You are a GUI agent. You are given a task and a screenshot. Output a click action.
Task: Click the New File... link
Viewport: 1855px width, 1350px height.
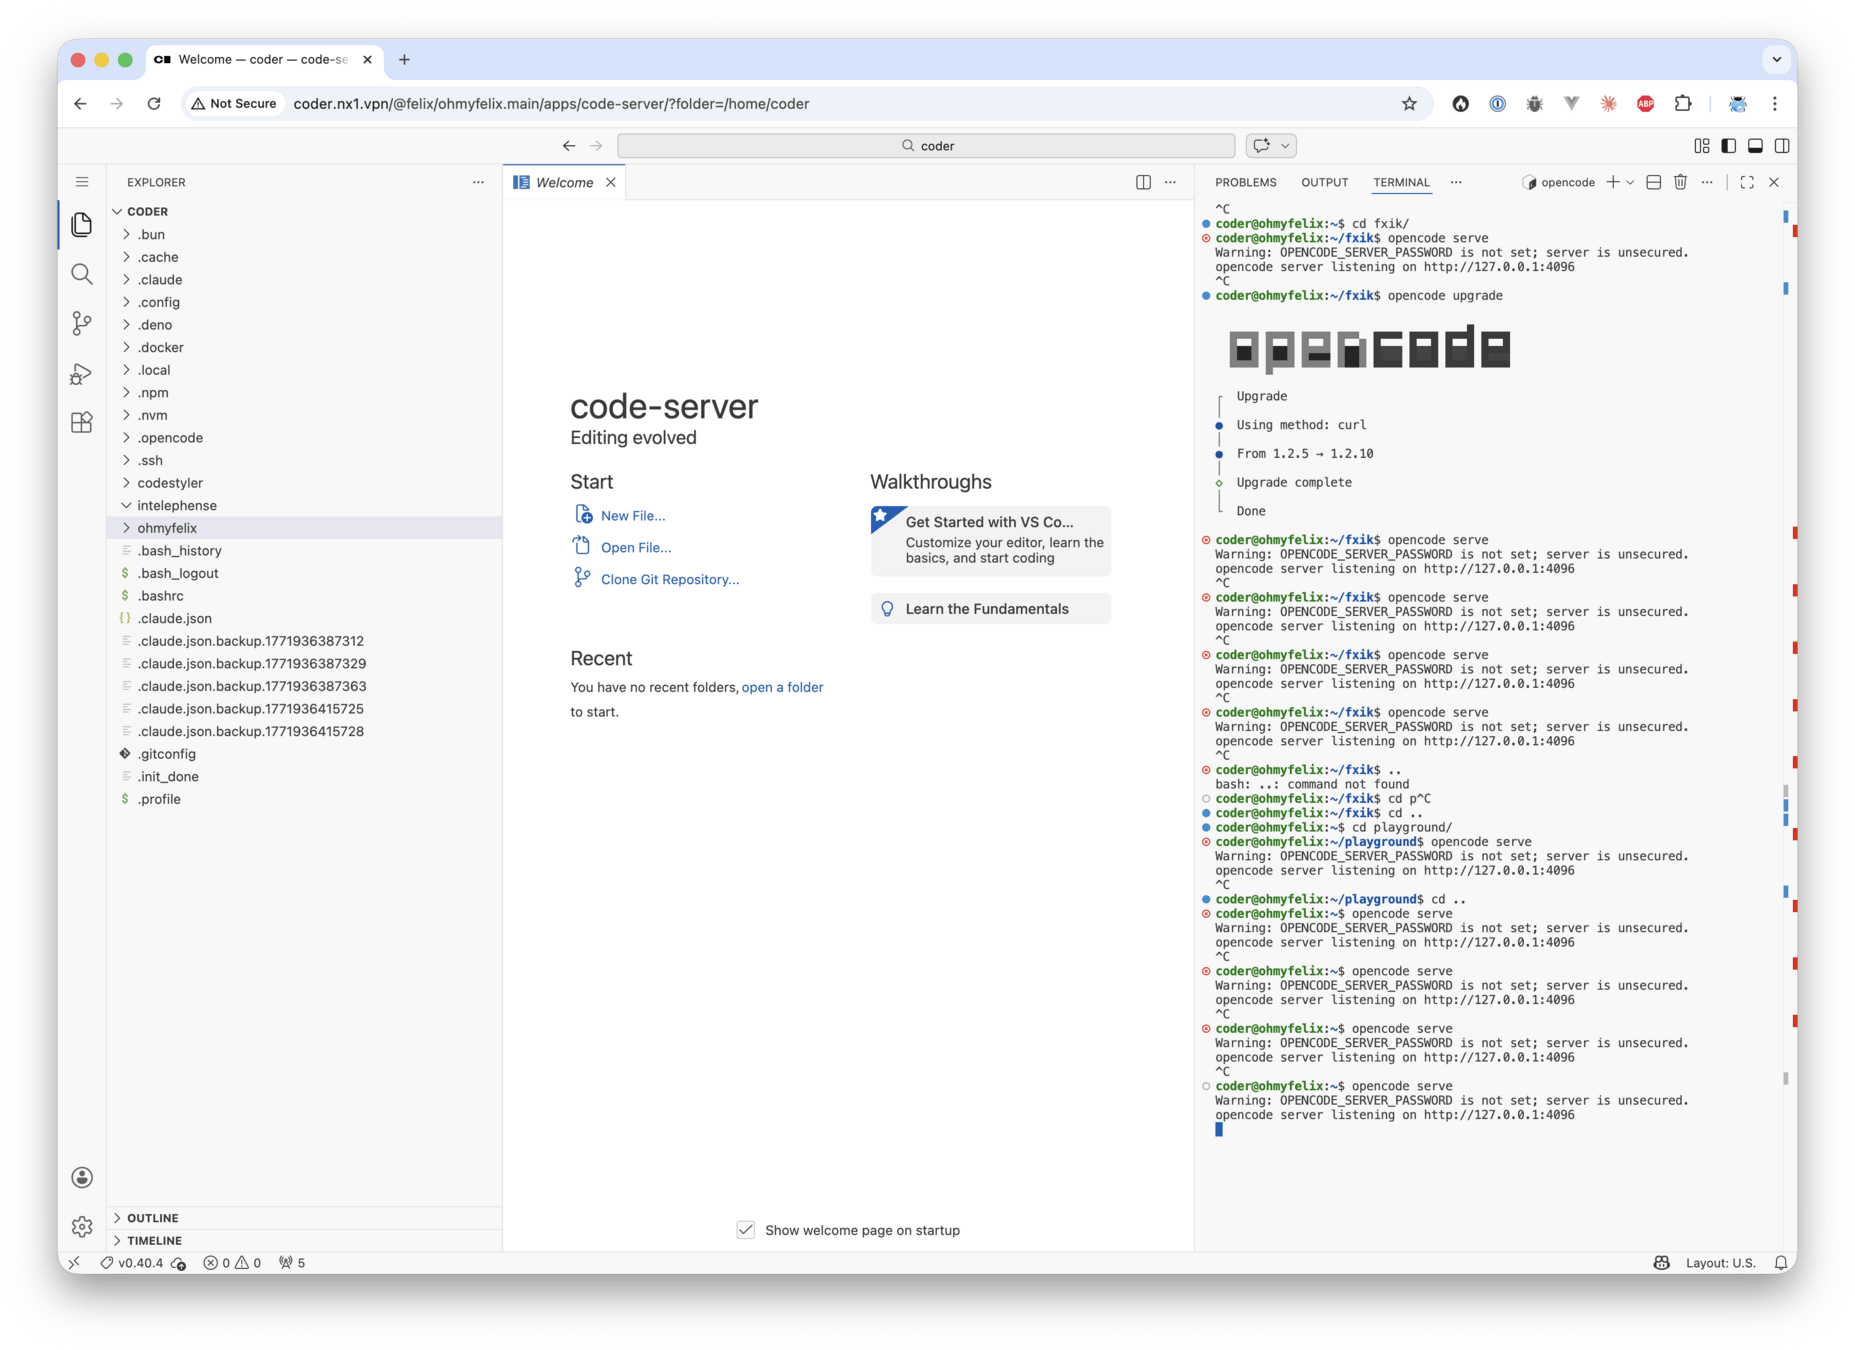click(632, 516)
